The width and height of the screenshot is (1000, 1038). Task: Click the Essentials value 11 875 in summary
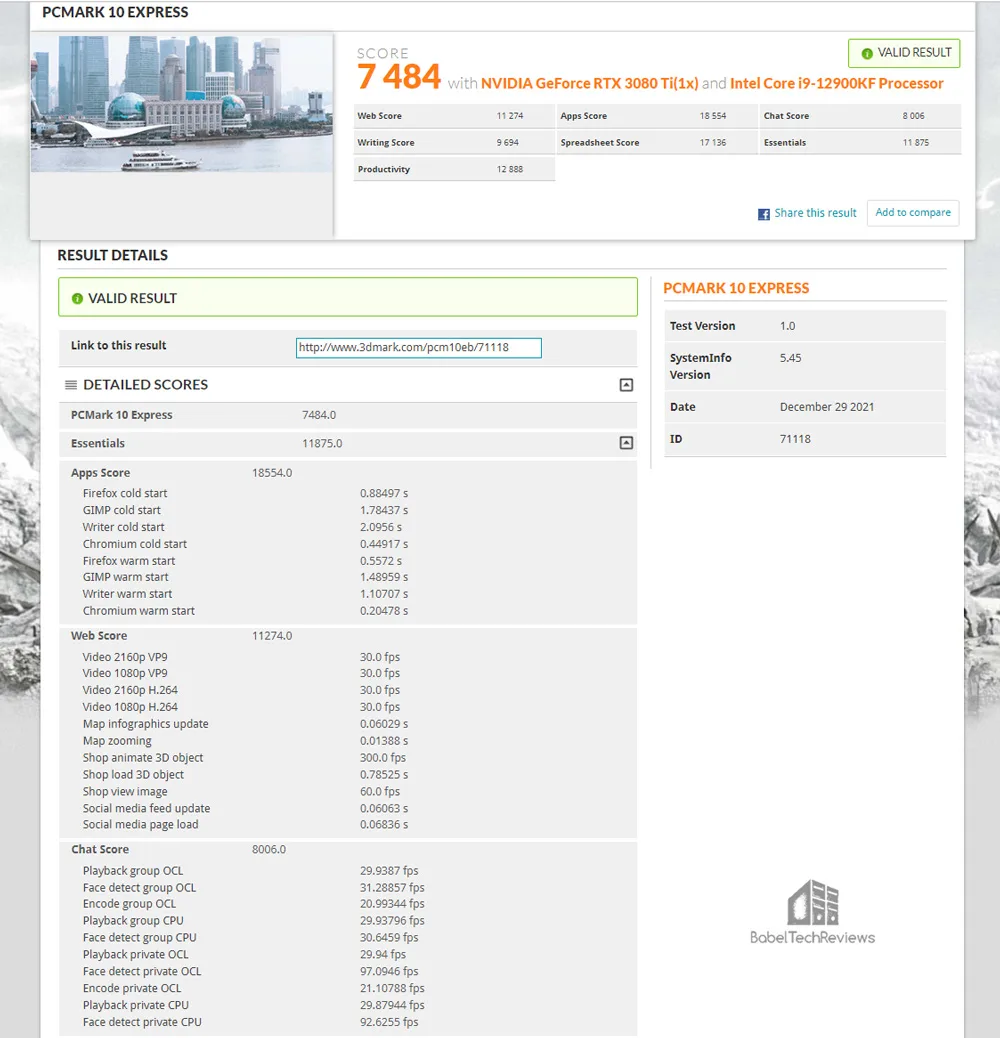click(916, 142)
